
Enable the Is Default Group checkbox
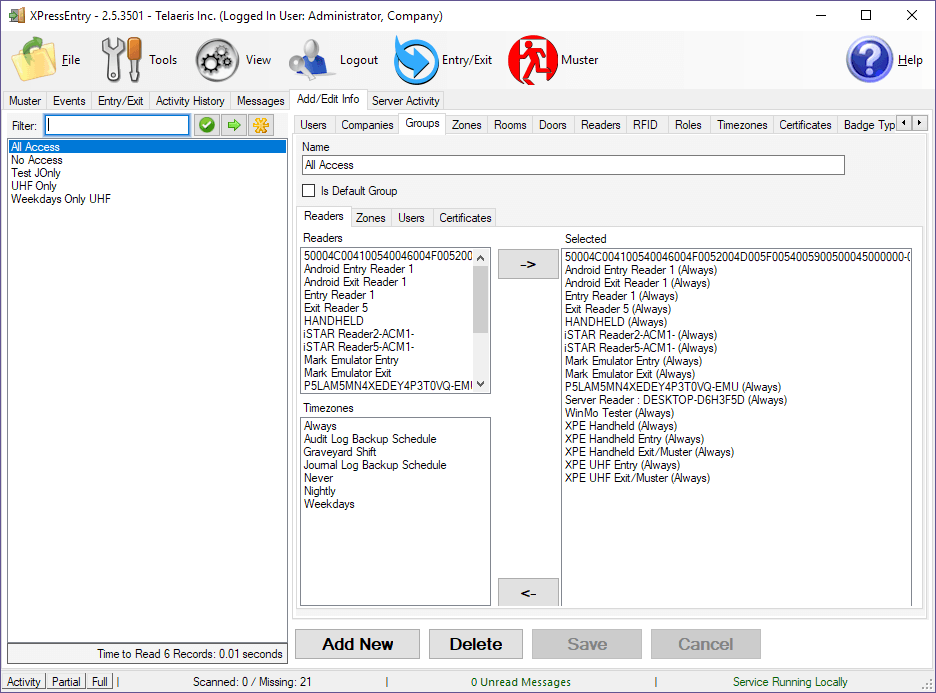(309, 191)
